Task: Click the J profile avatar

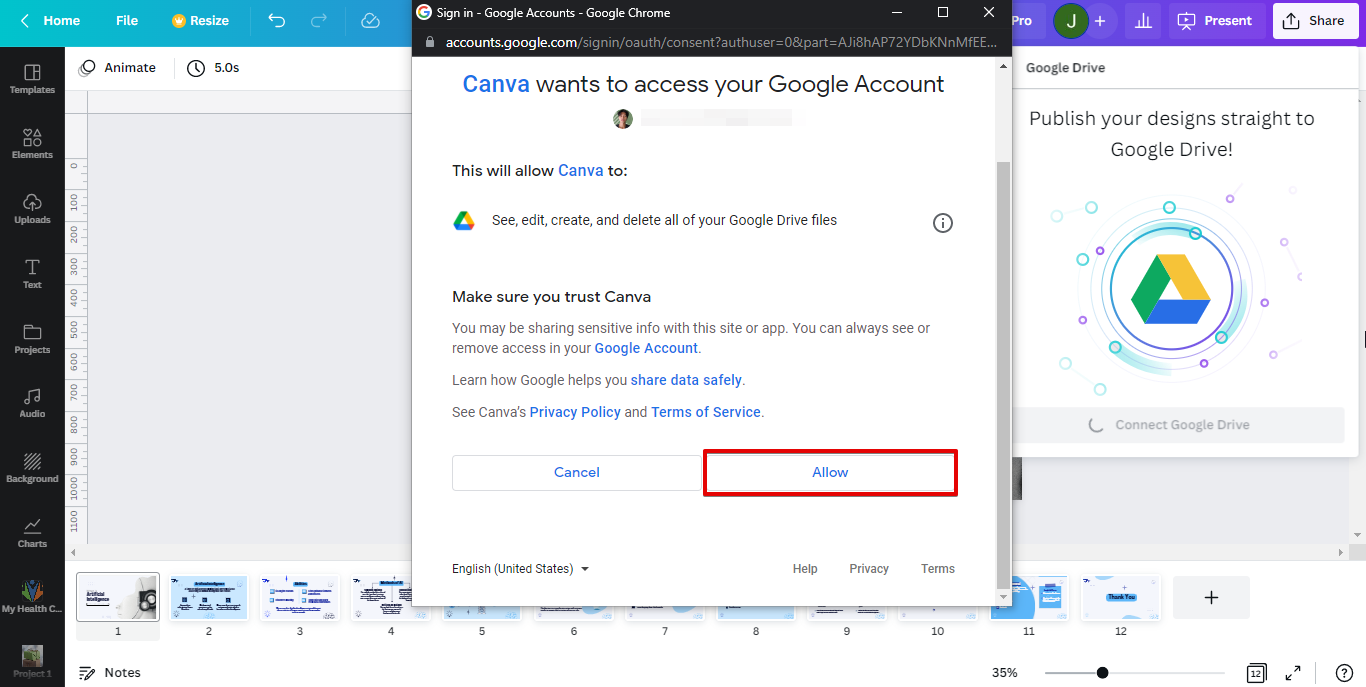Action: [x=1071, y=21]
